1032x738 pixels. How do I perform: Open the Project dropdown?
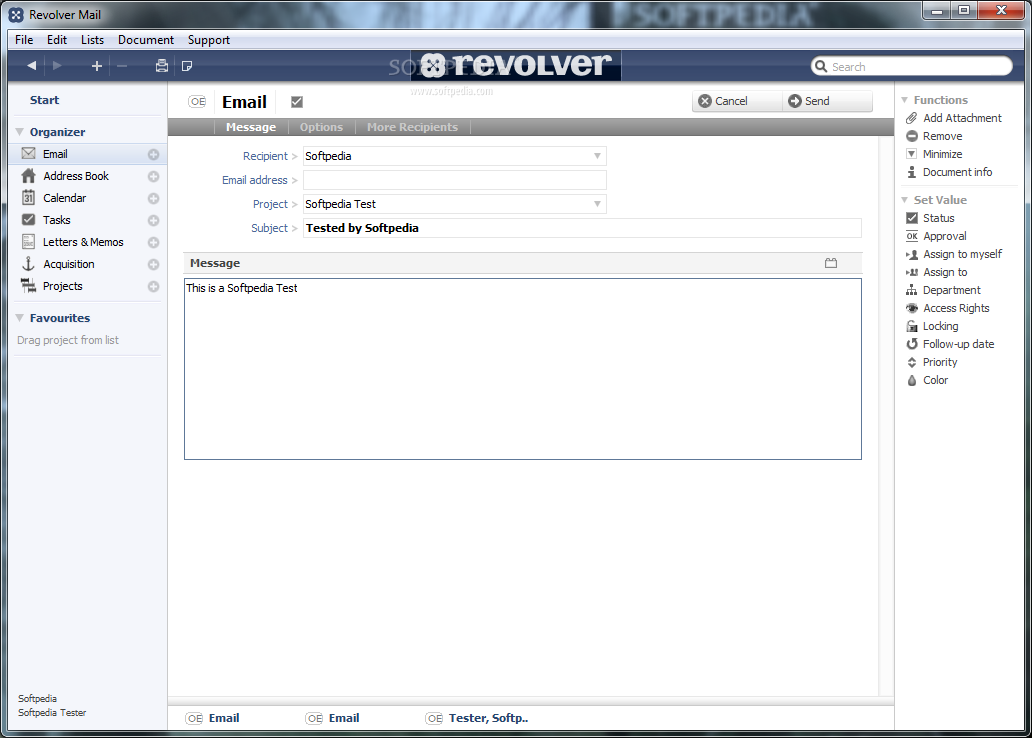coord(597,204)
